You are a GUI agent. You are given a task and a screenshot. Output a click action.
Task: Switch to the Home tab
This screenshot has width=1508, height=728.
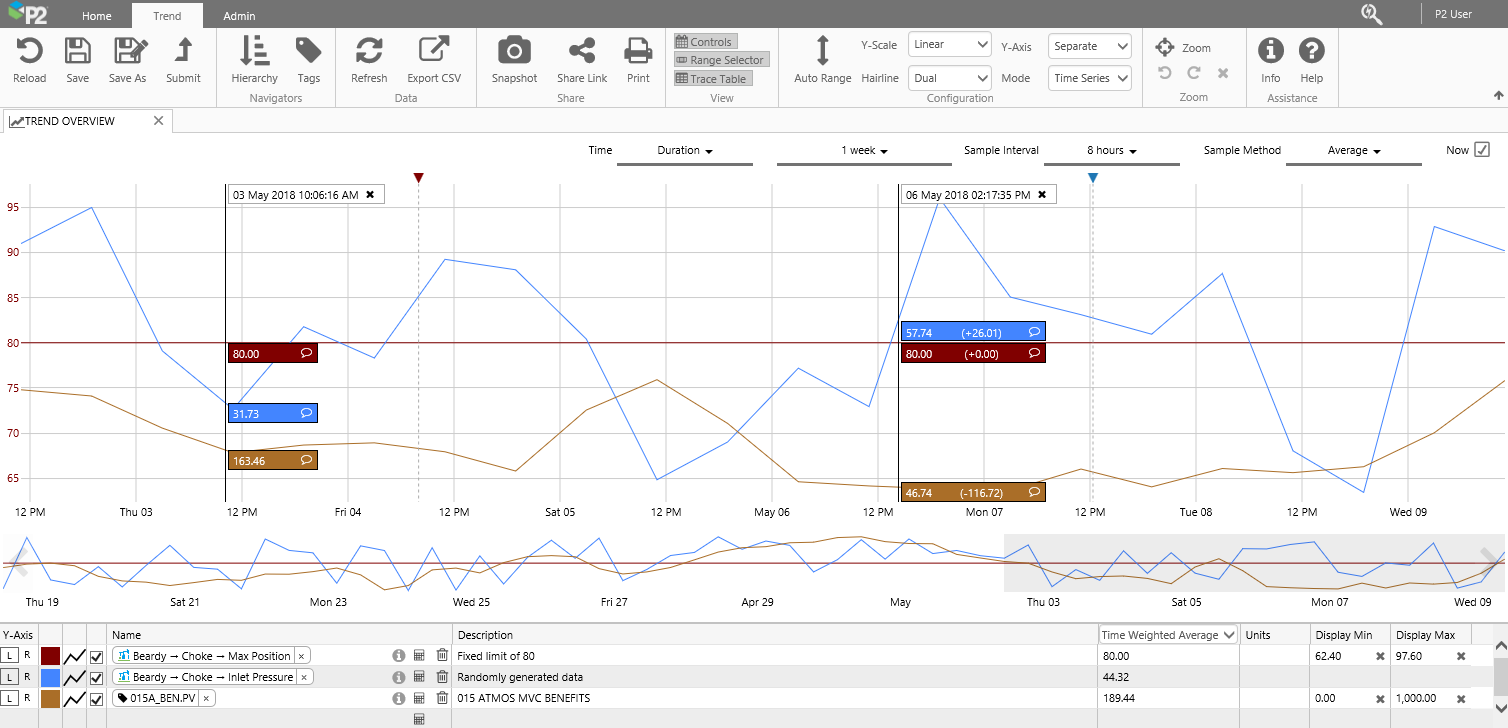tap(97, 16)
